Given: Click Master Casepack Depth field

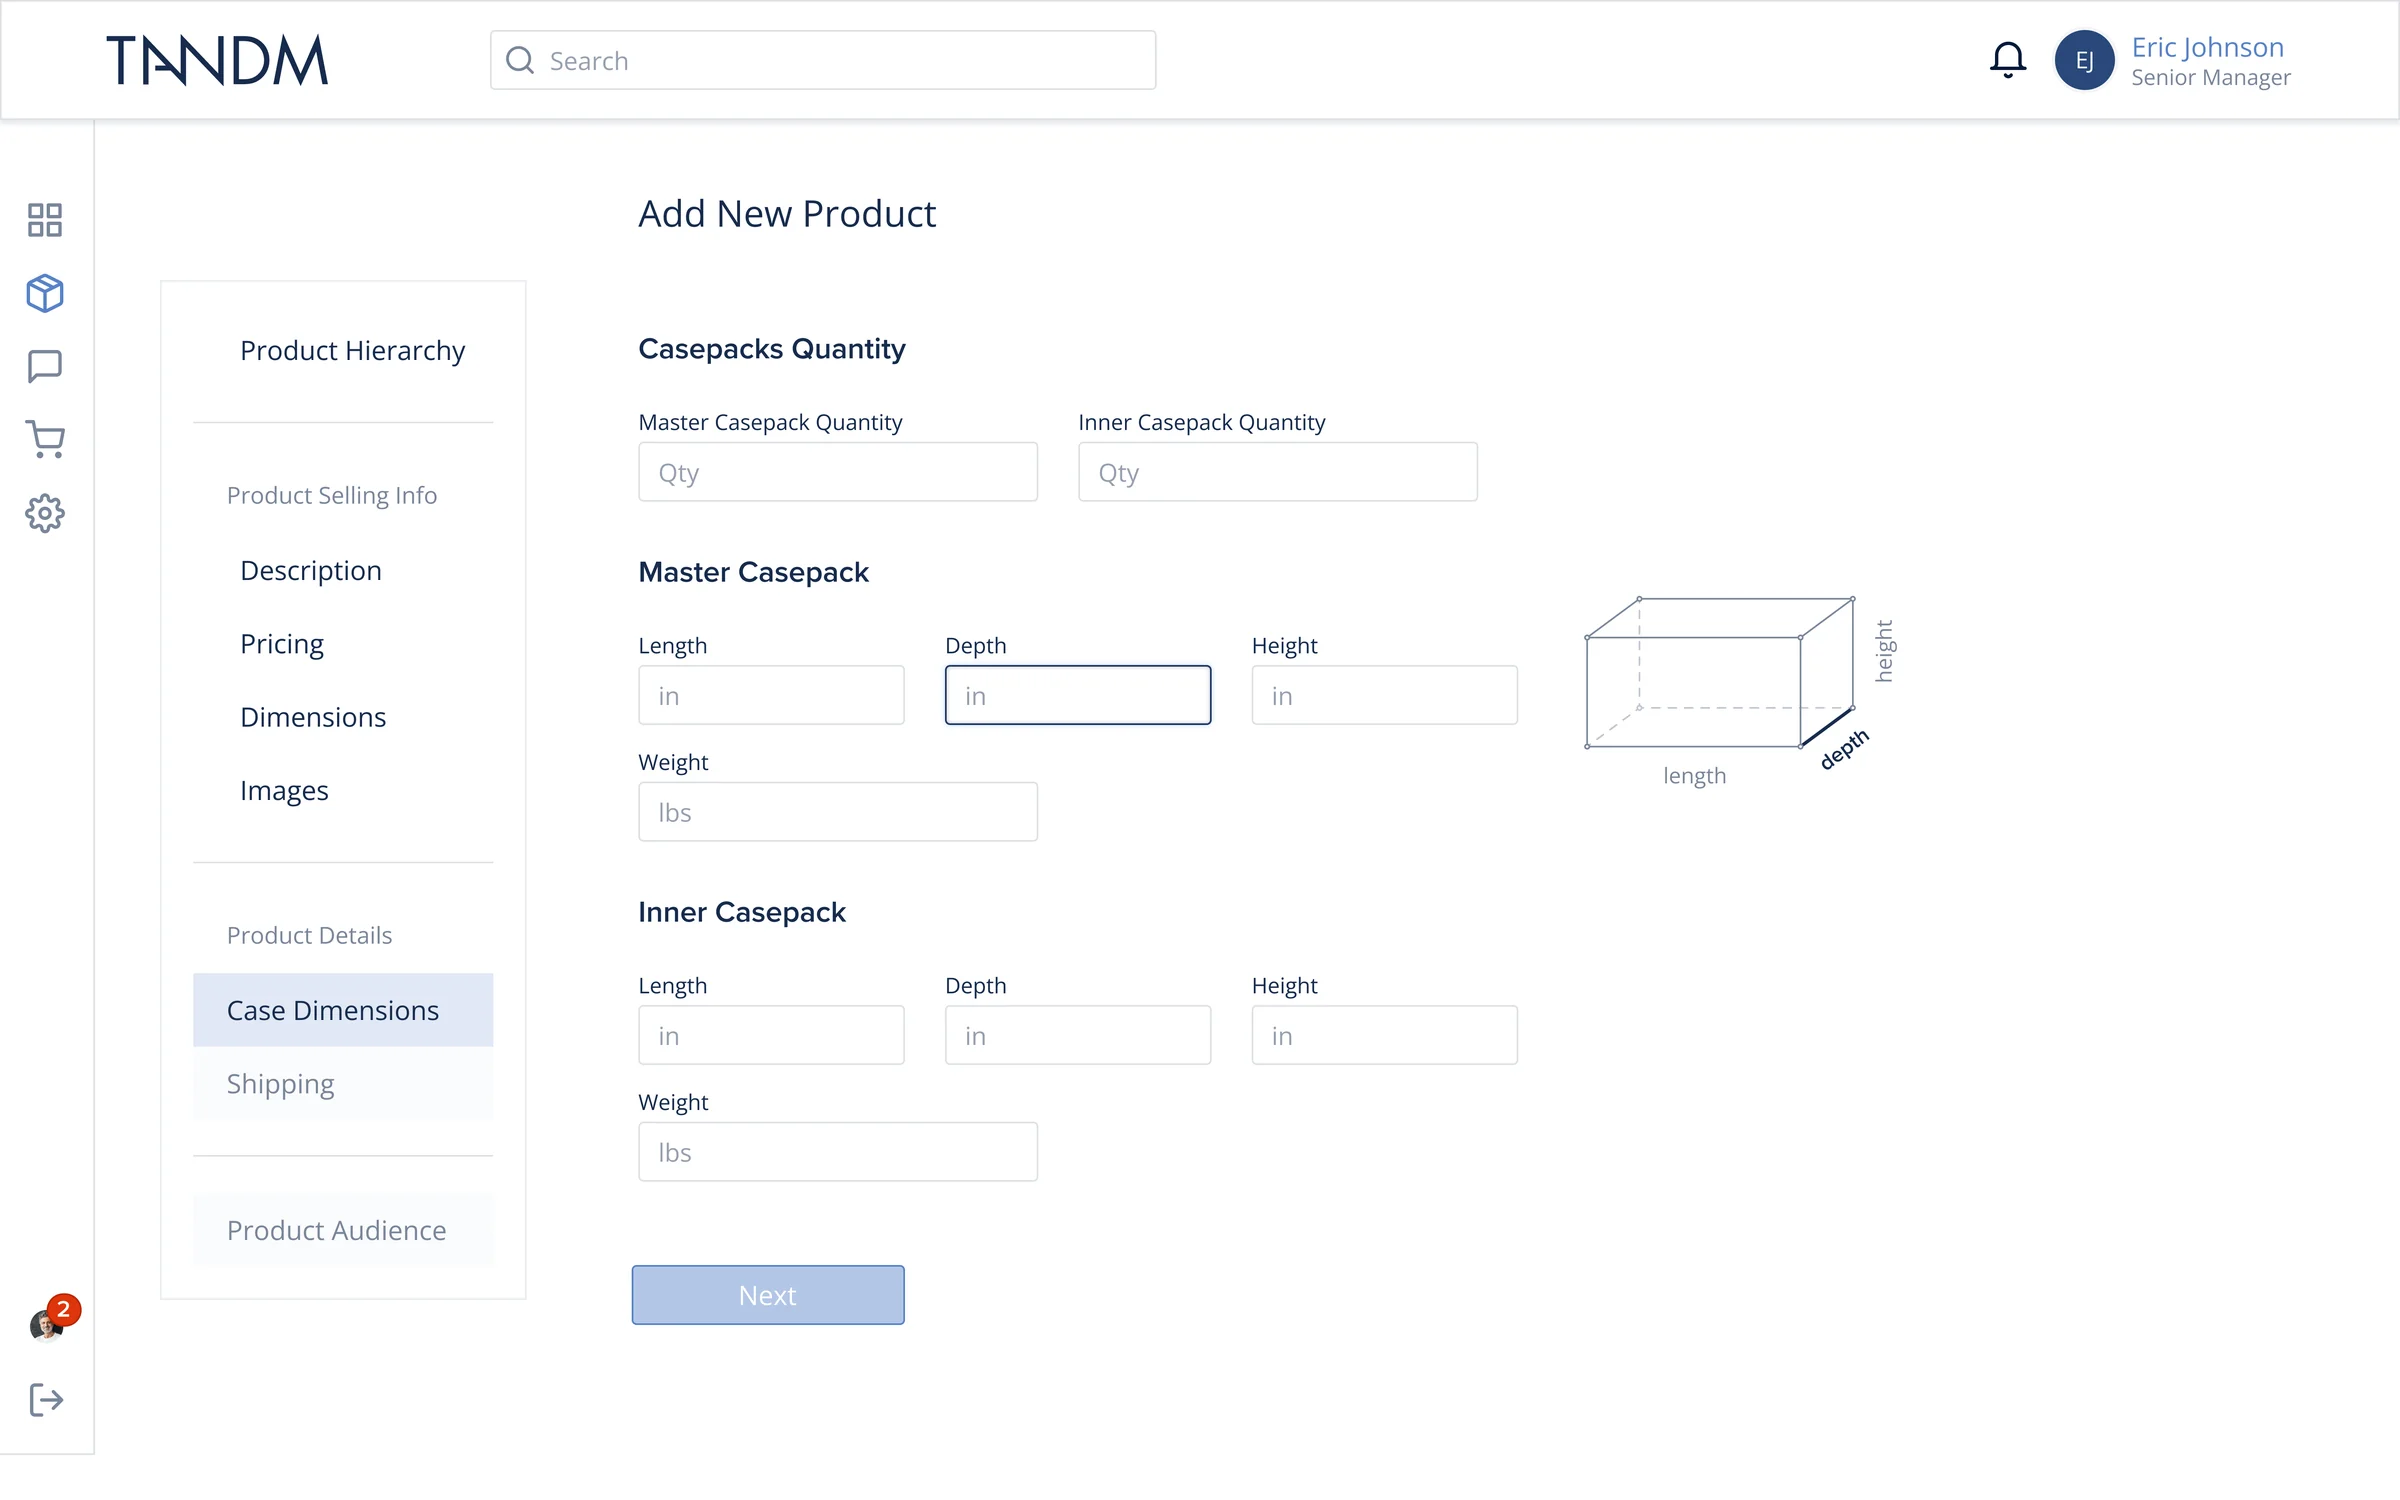Looking at the screenshot, I should pos(1078,695).
